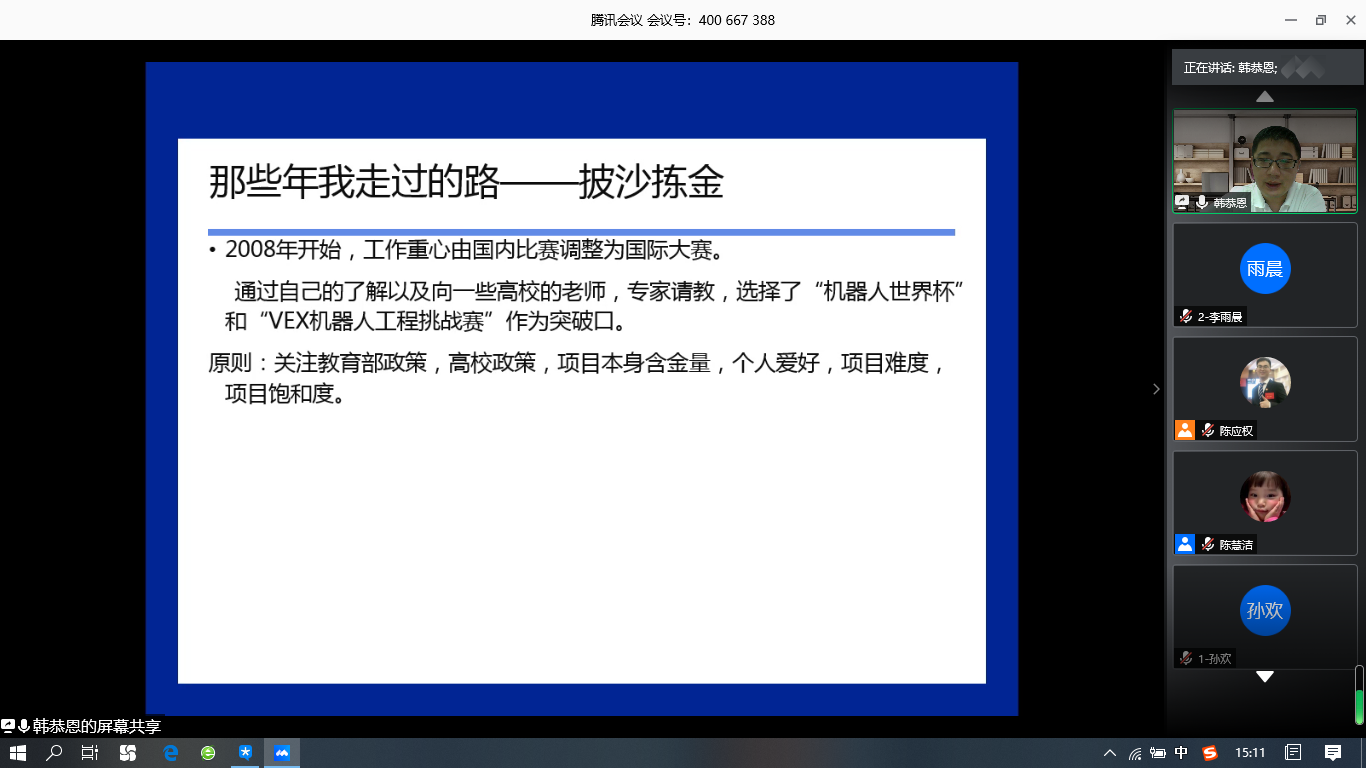Toggle the Chinese input mode indicator 中

click(1182, 753)
